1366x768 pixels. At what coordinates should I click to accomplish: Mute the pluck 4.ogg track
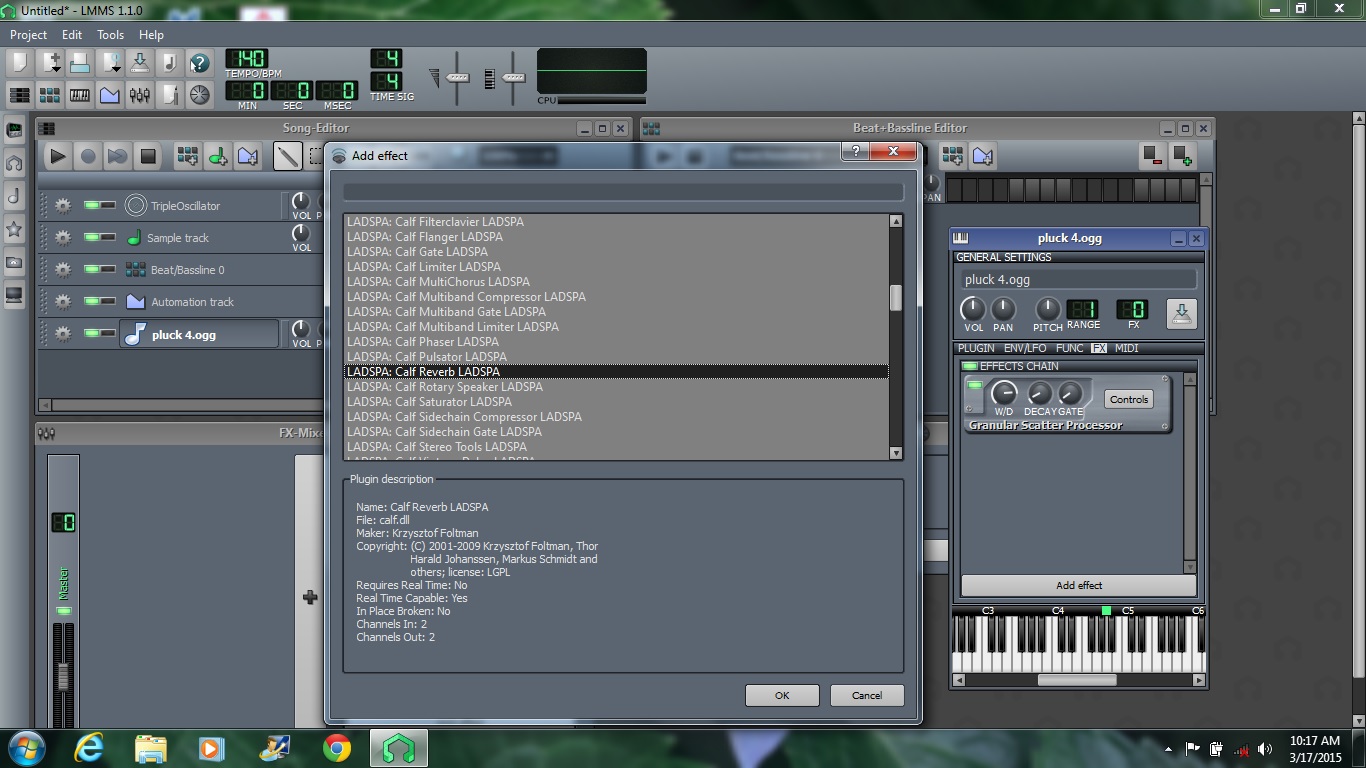[91, 334]
